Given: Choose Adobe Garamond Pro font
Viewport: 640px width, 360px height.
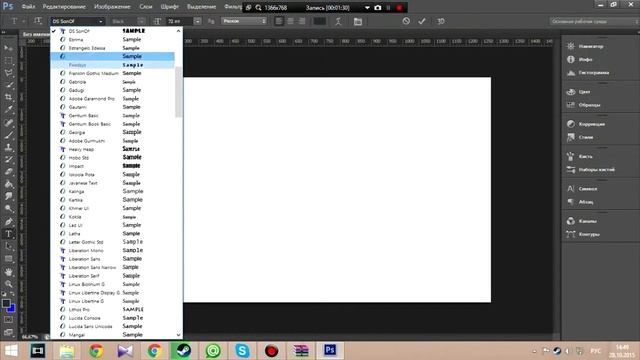Looking at the screenshot, I should (x=112, y=98).
